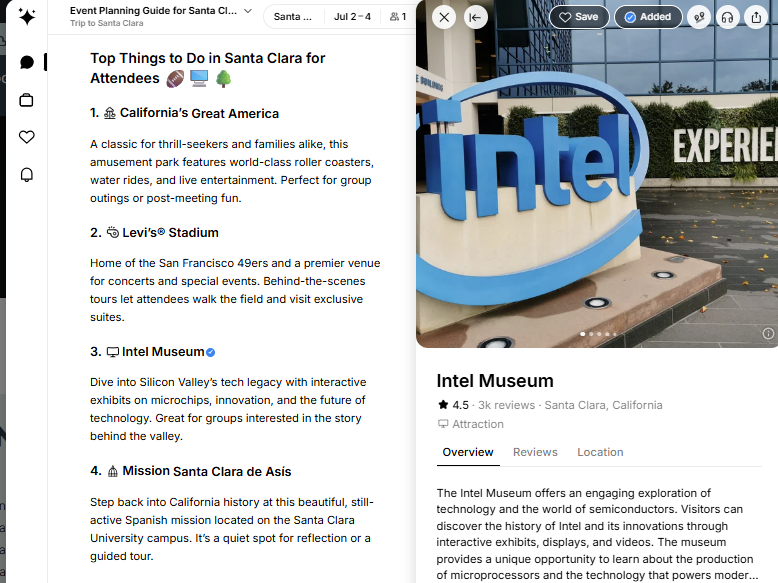Change the traveler count showing 1

coord(398,17)
